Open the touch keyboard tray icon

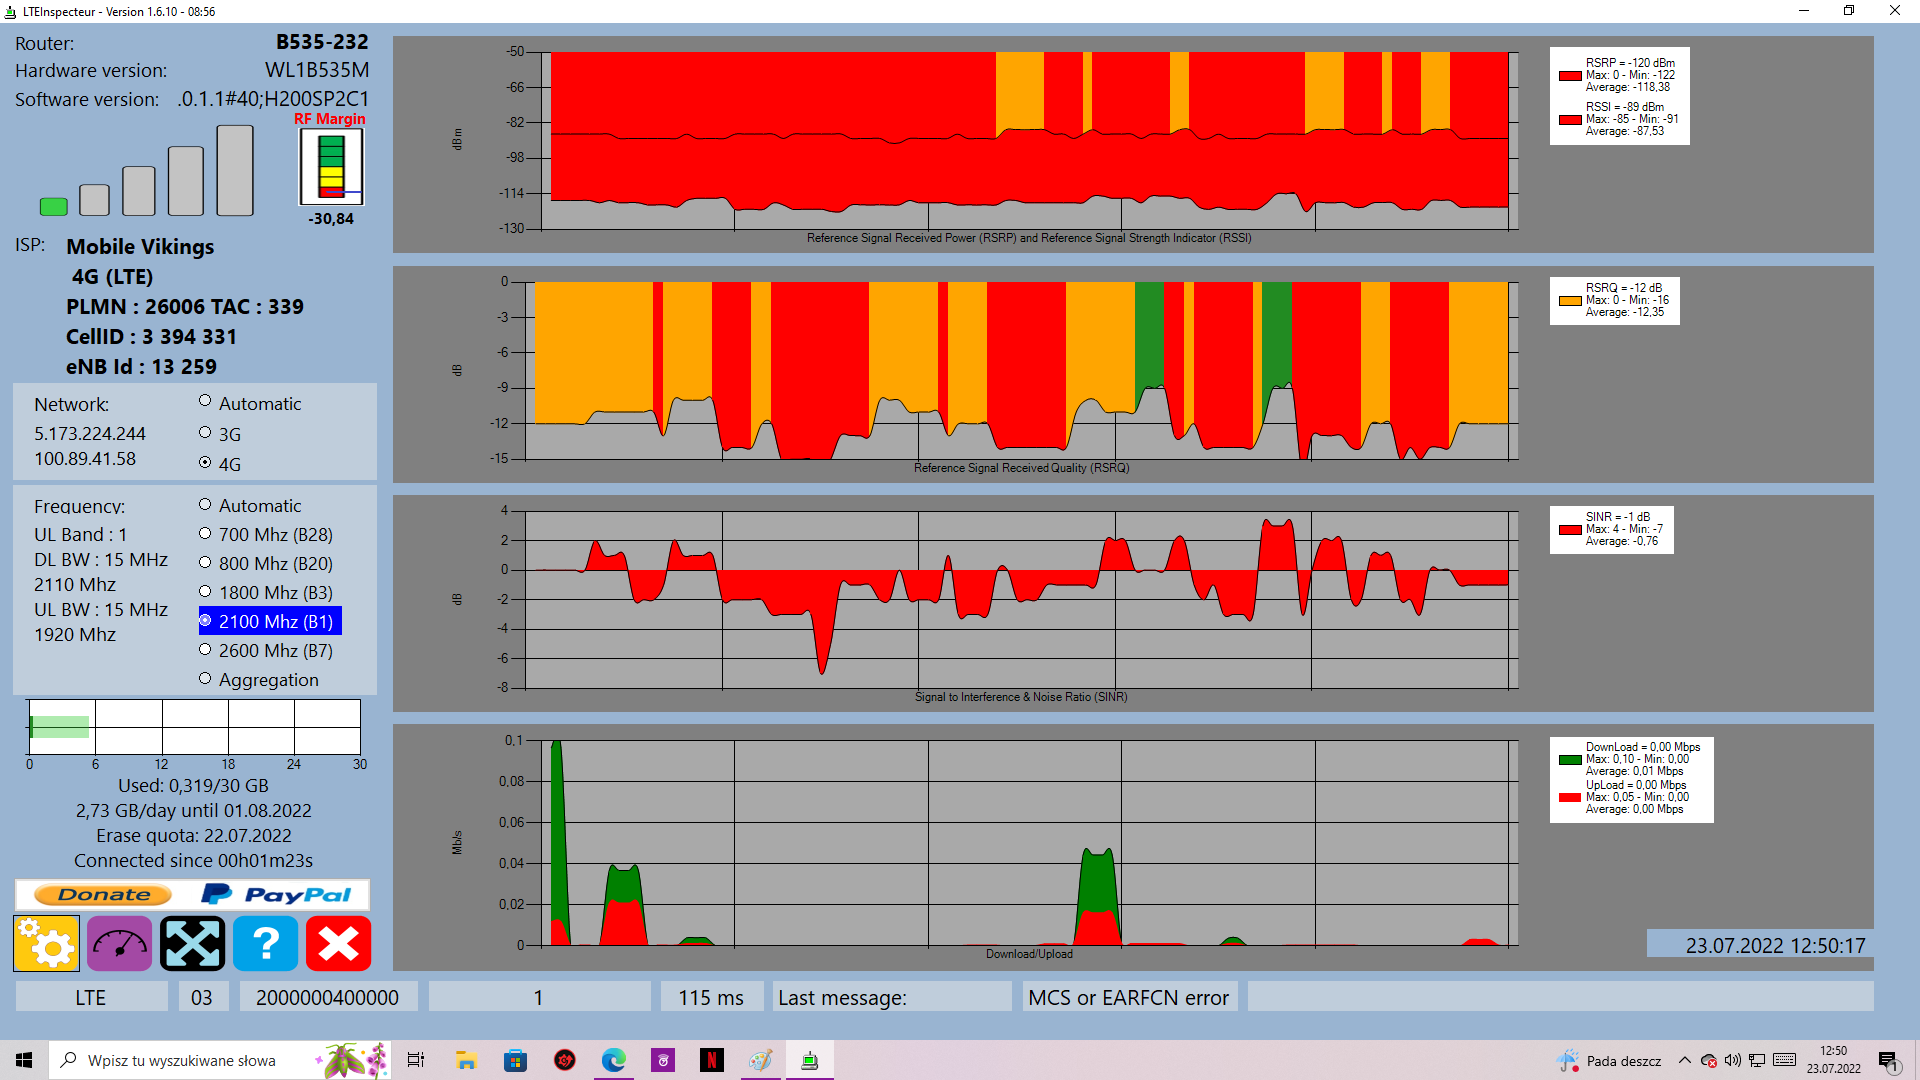pyautogui.click(x=1785, y=1060)
